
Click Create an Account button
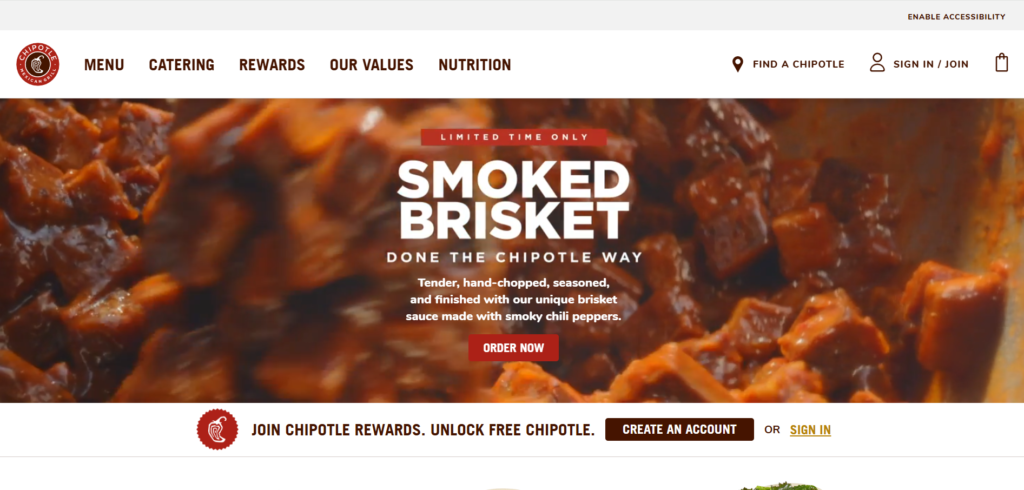pyautogui.click(x=679, y=429)
